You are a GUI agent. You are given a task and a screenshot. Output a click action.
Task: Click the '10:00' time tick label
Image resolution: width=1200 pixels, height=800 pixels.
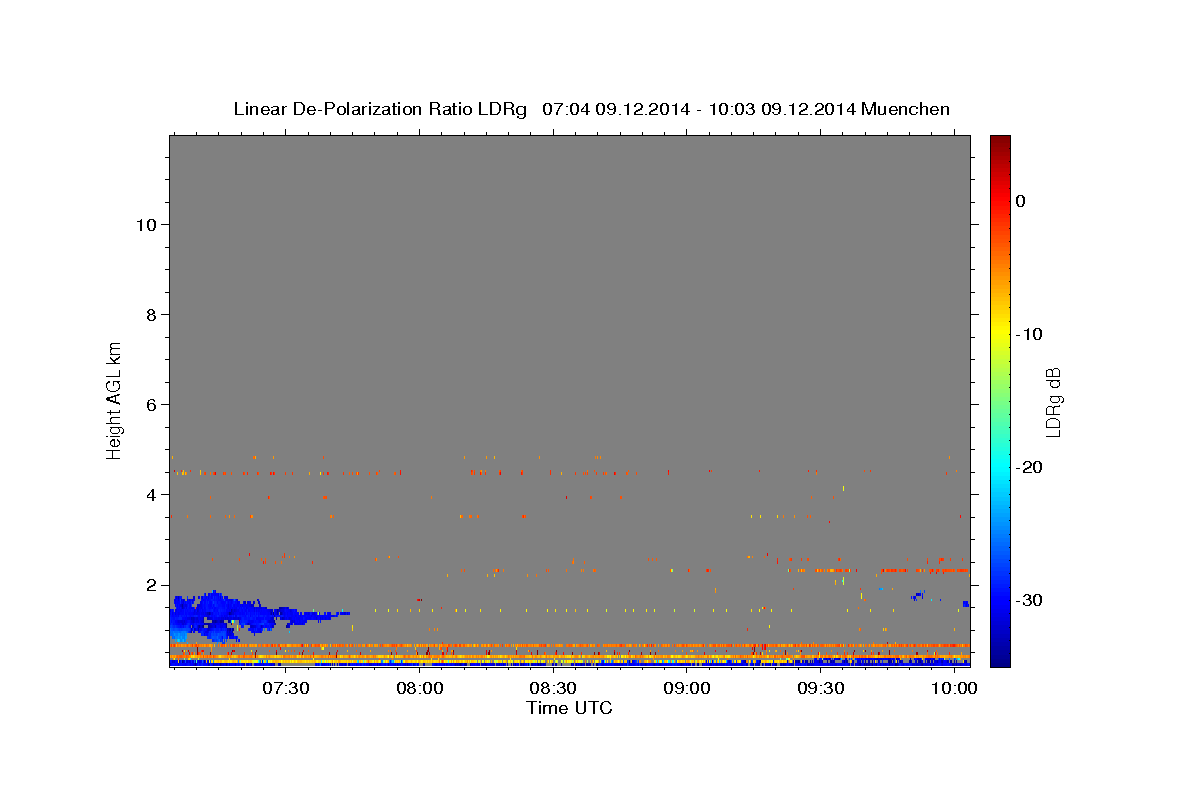pyautogui.click(x=955, y=689)
